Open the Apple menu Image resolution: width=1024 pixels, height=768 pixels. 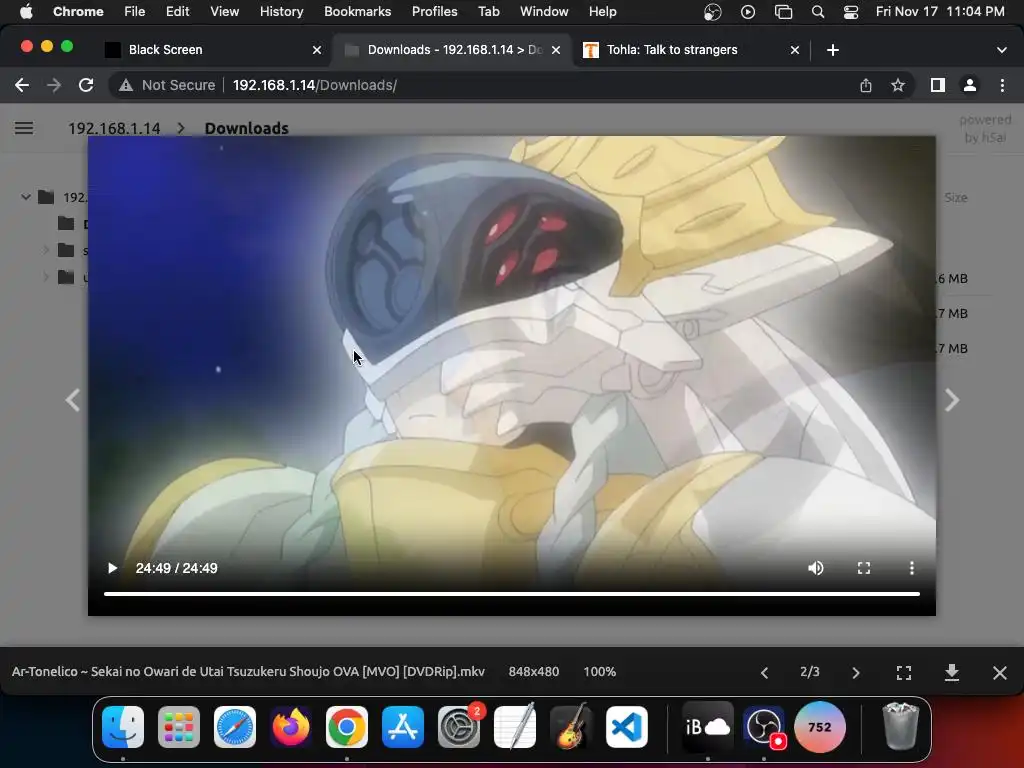[x=26, y=11]
